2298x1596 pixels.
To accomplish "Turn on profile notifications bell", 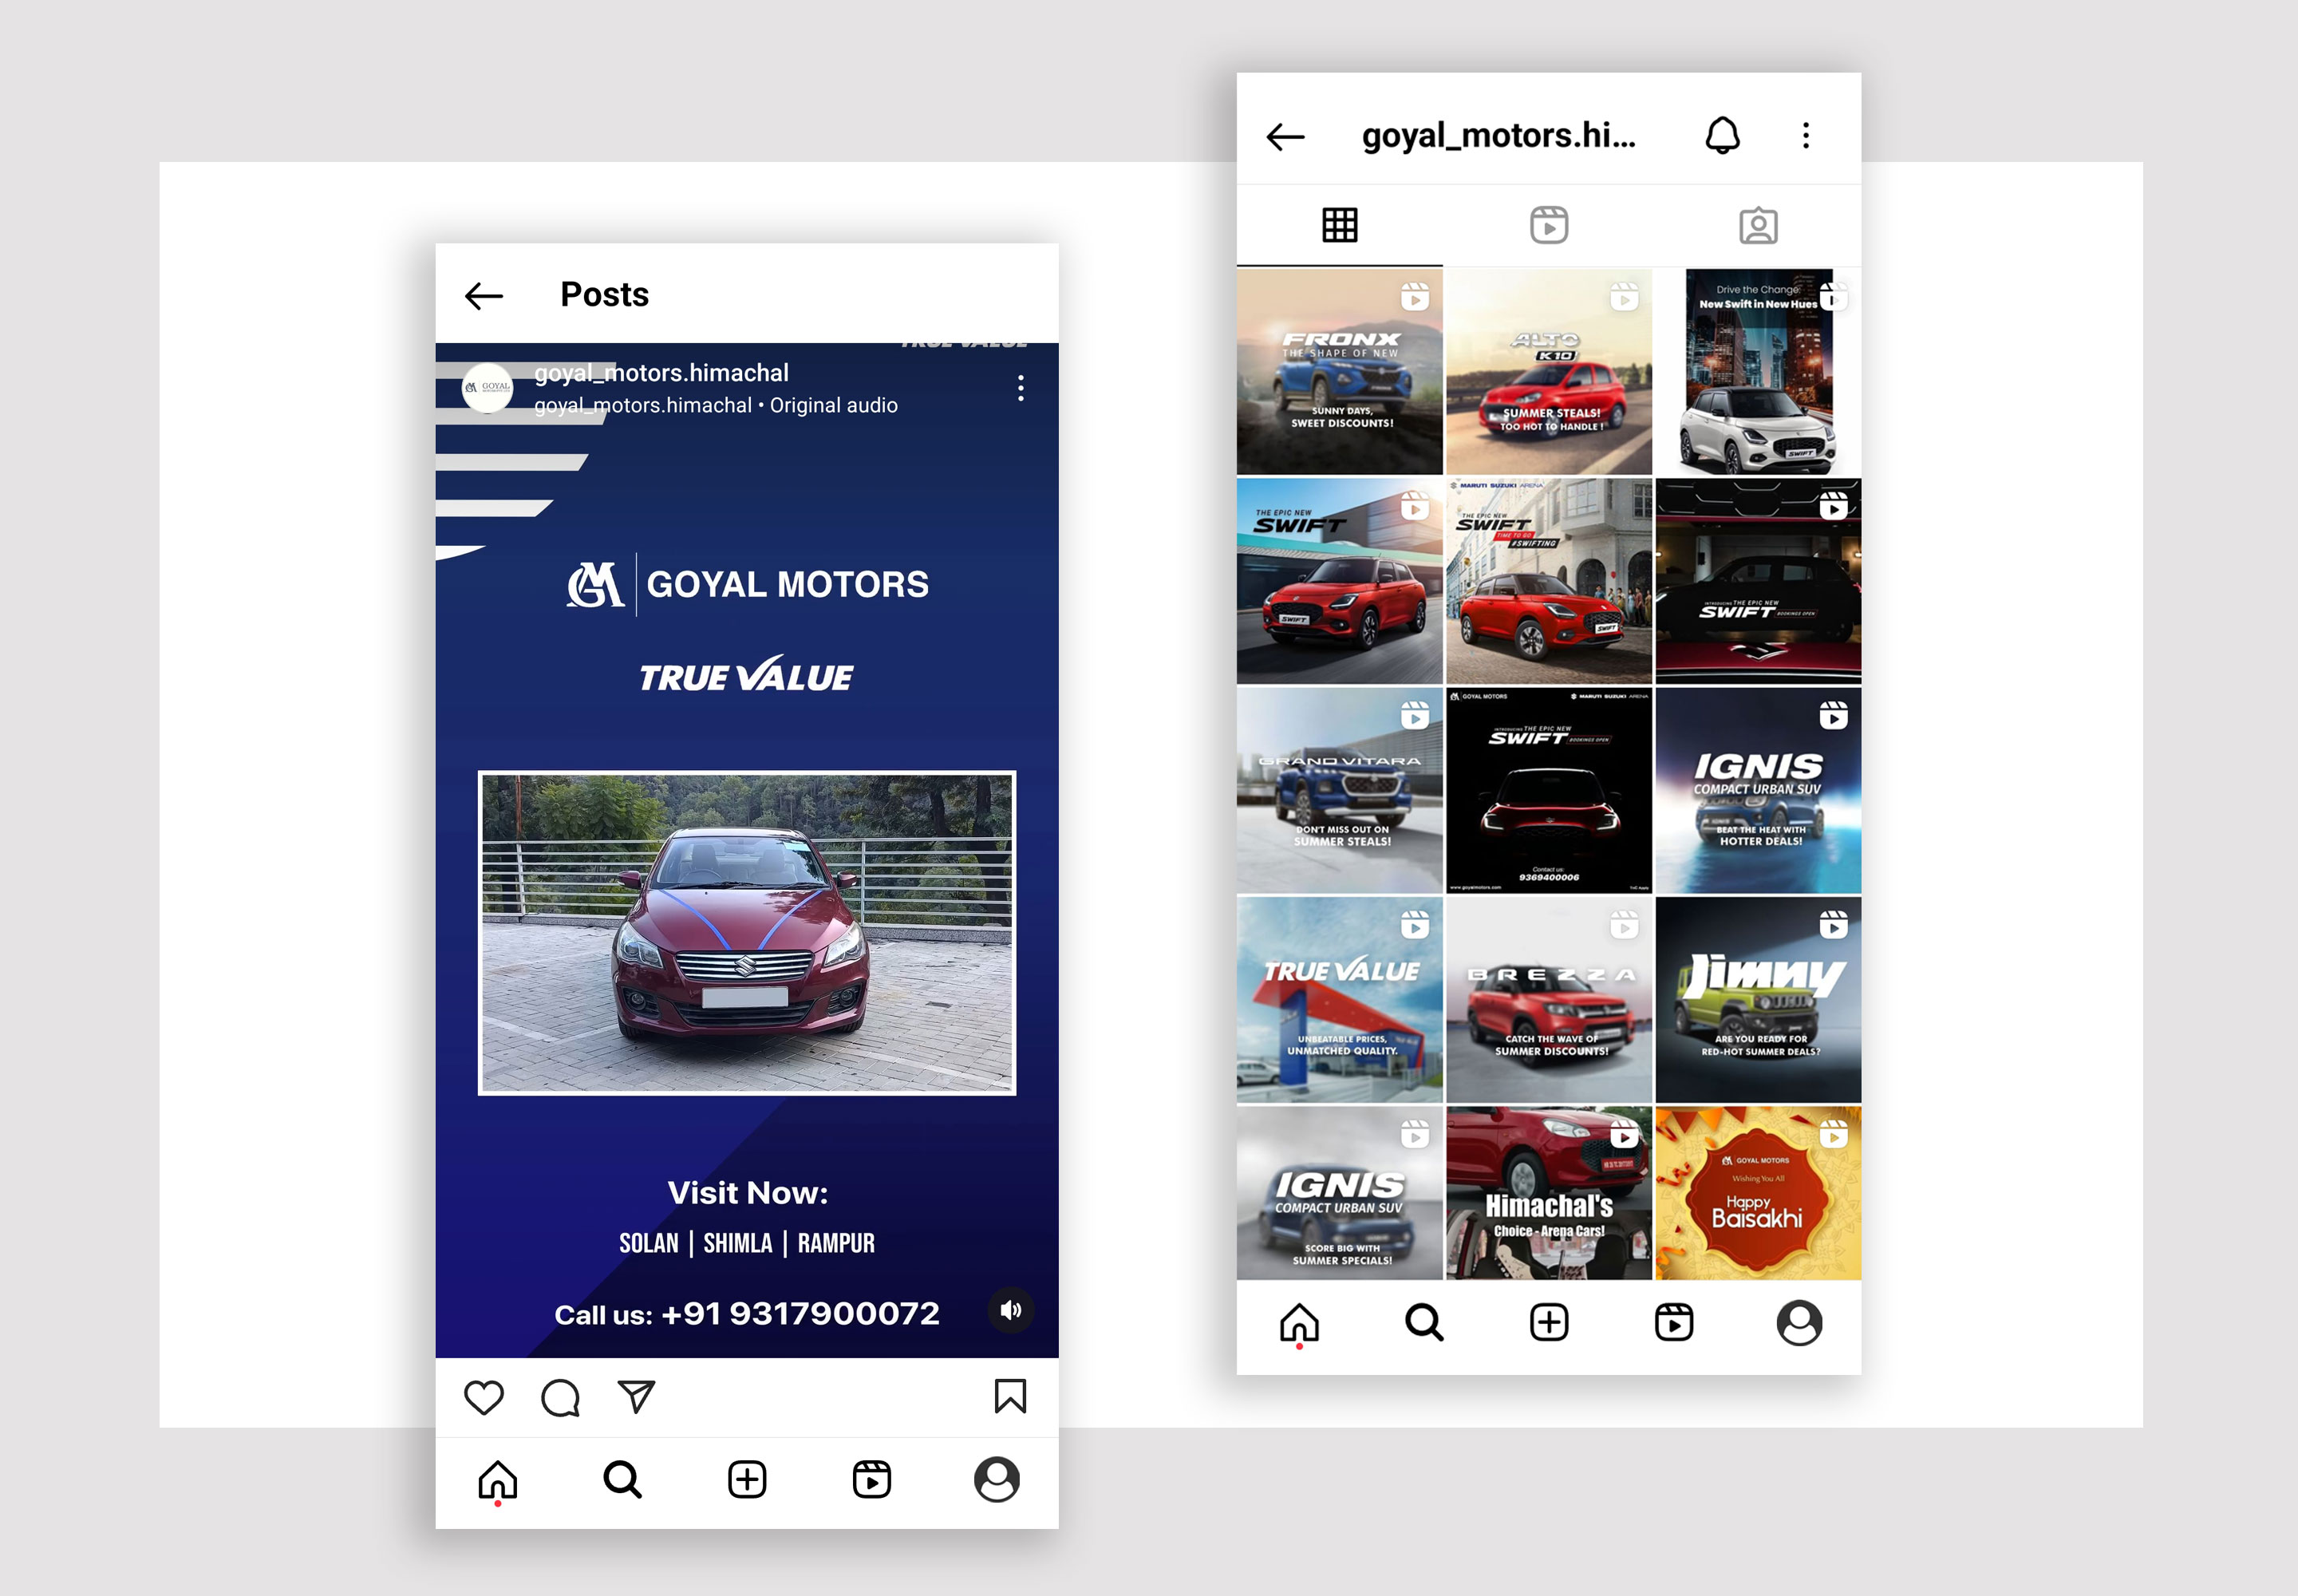I will 1722,135.
